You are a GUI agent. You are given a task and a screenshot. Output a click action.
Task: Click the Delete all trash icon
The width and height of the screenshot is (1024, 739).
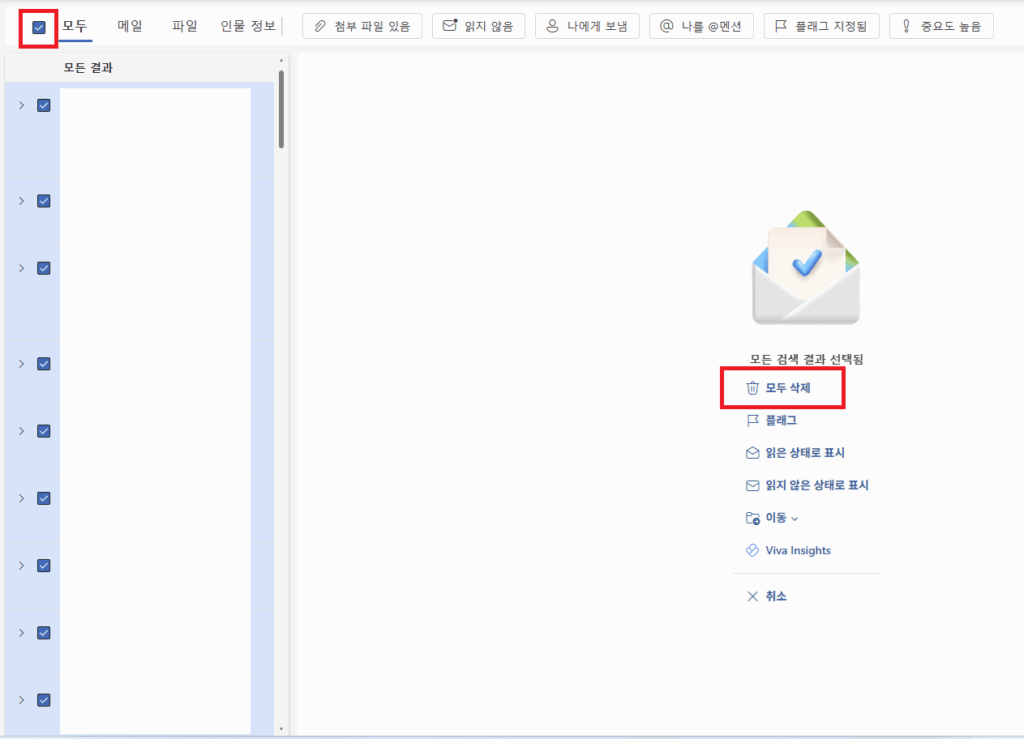coord(753,388)
